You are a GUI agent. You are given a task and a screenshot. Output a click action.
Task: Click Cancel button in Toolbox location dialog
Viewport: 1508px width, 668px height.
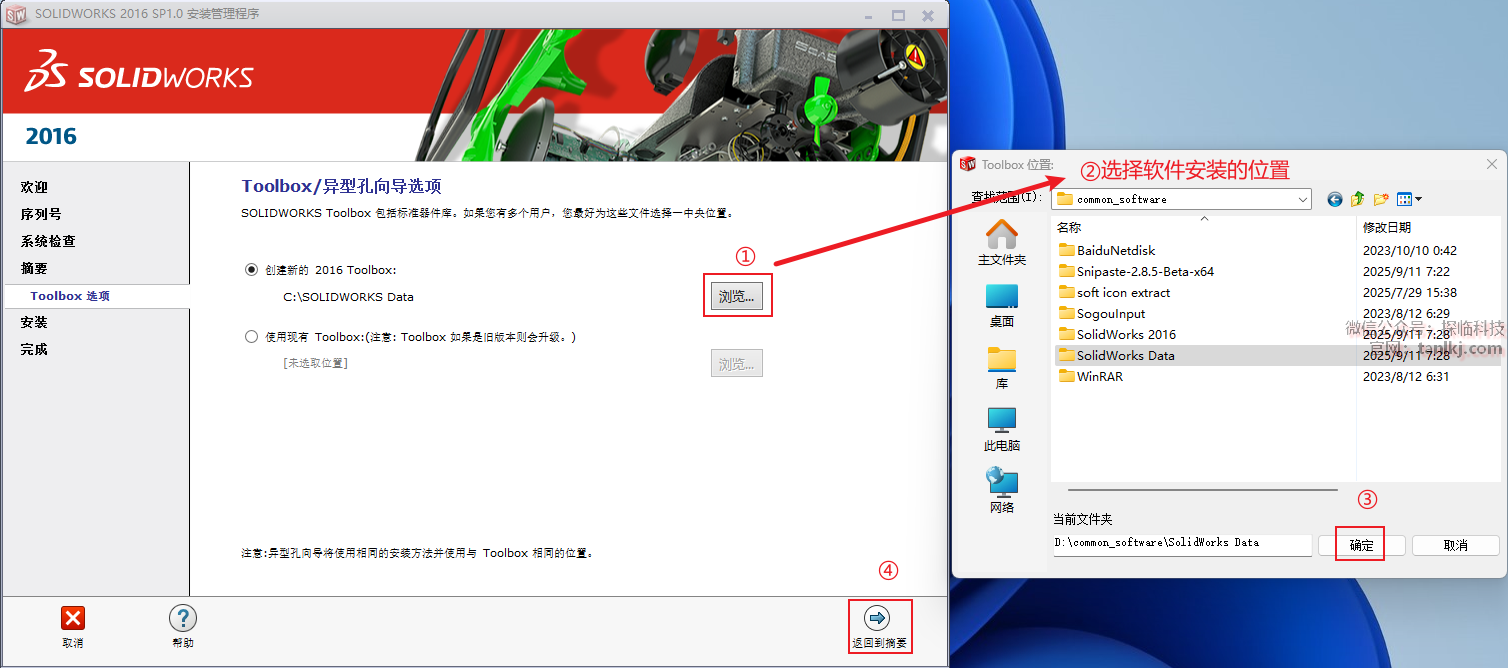1455,545
